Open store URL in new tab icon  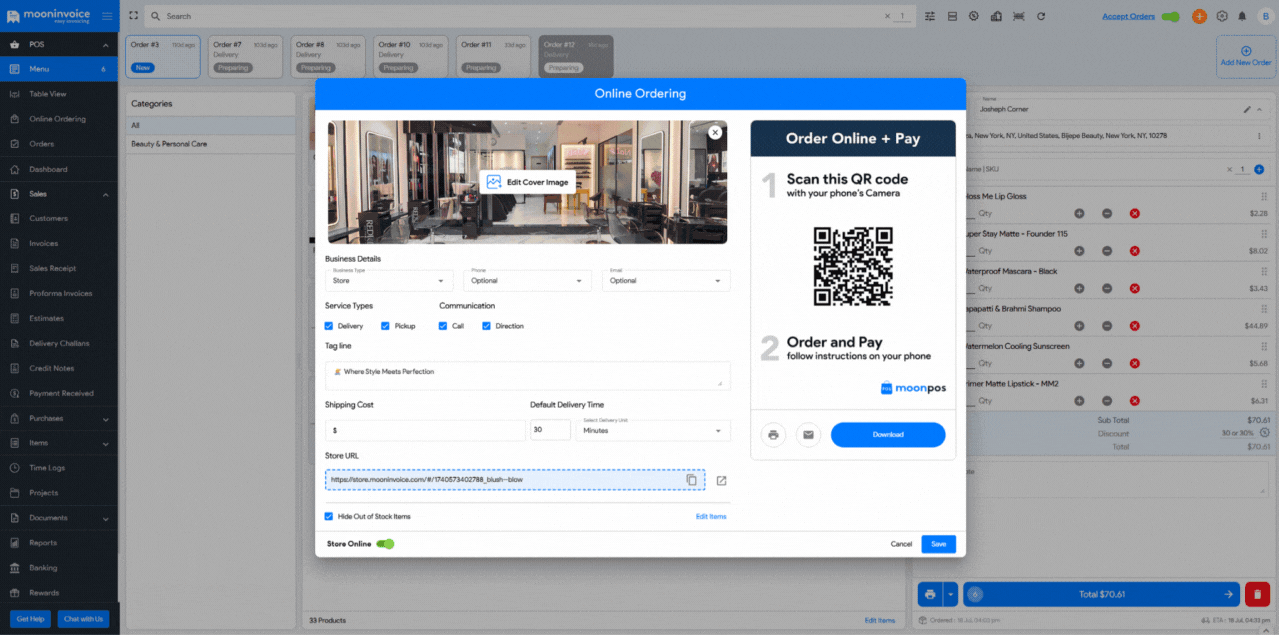click(721, 480)
